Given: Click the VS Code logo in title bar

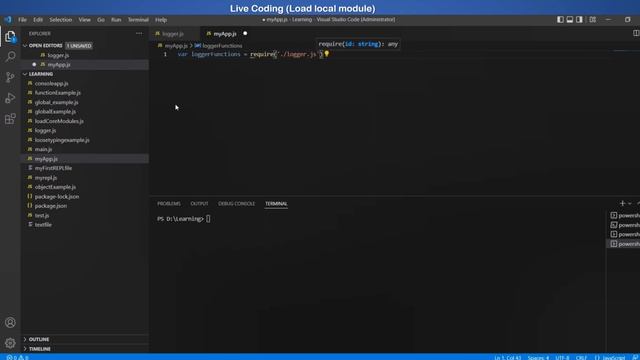Looking at the screenshot, I should [x=8, y=20].
